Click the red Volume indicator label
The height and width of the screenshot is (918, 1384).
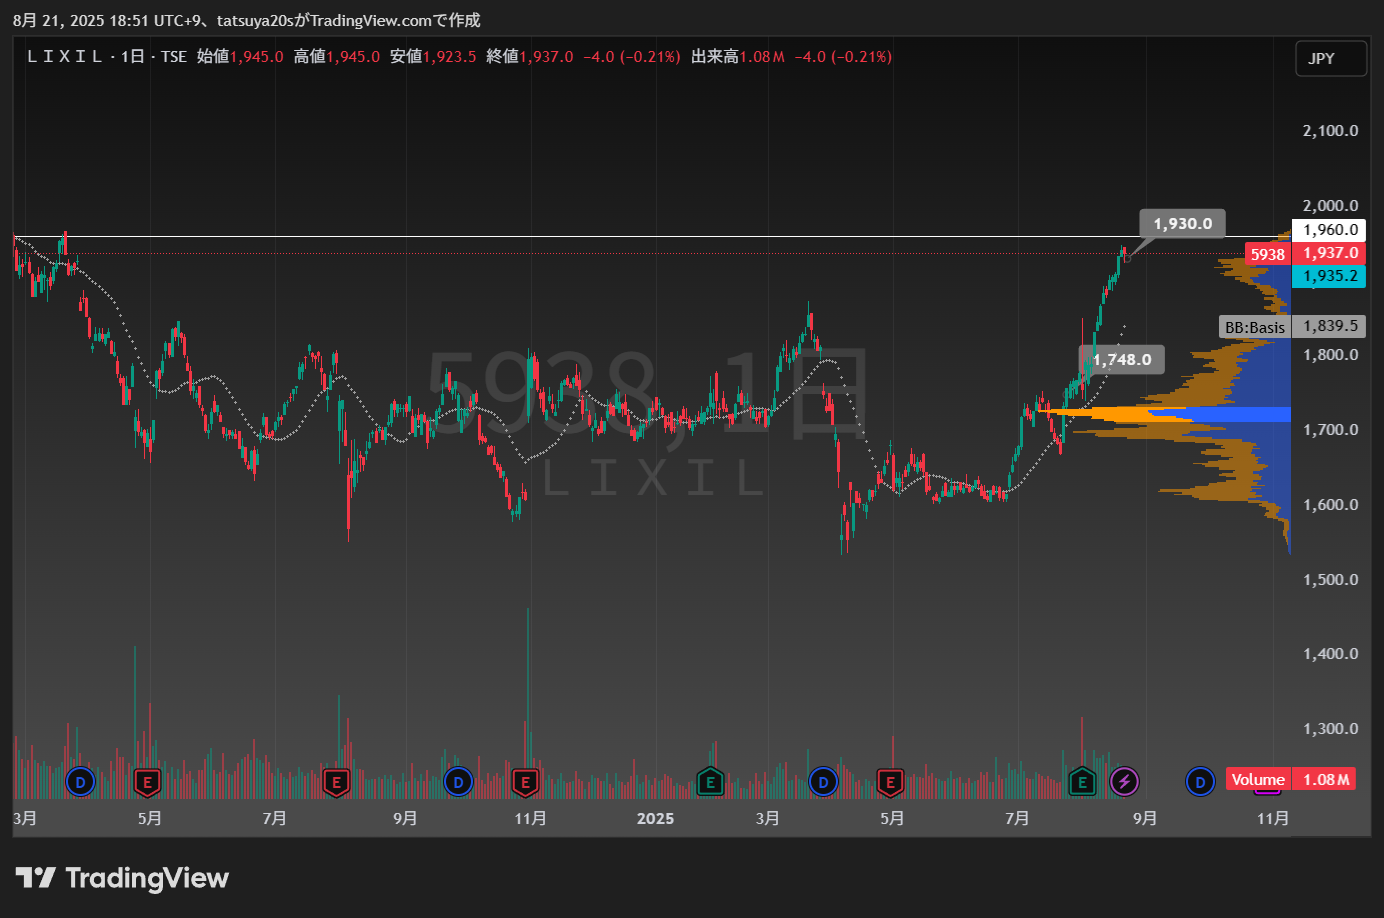coord(1258,779)
